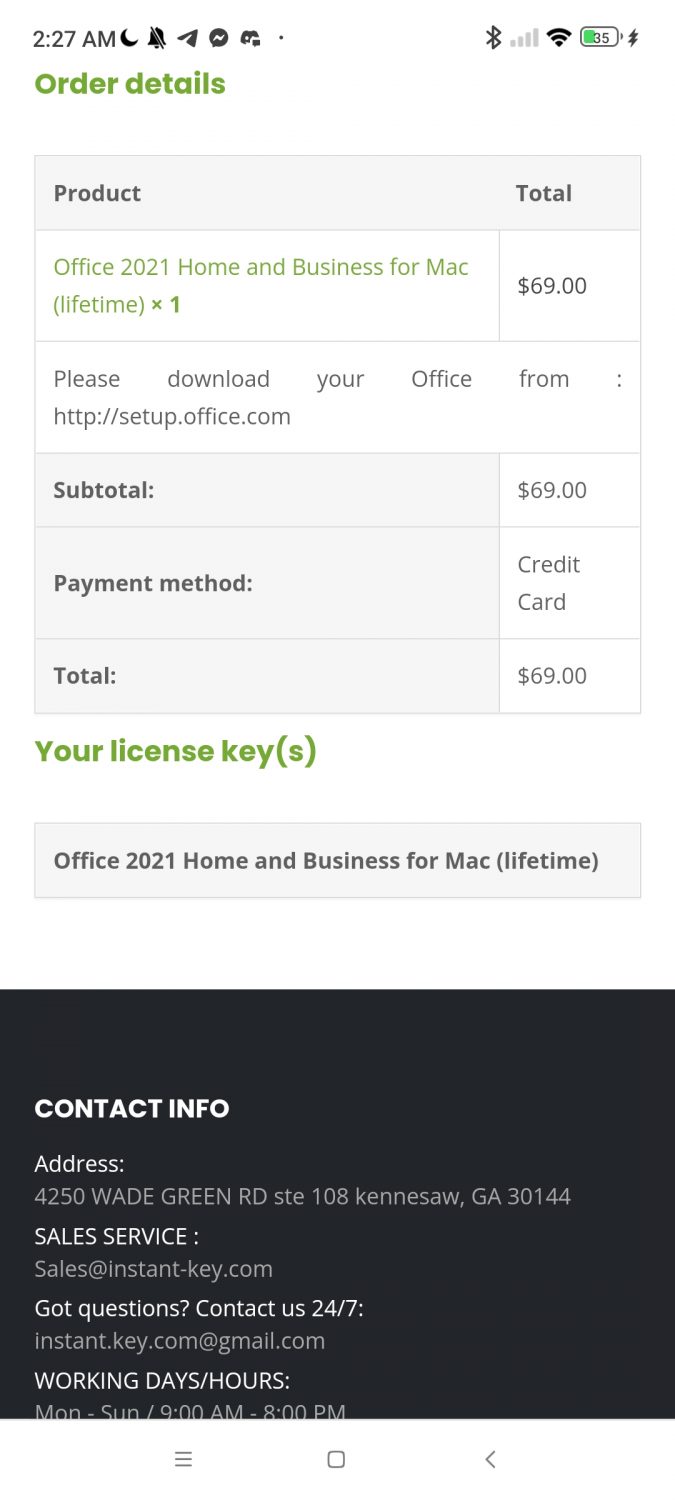This screenshot has width=675, height=1500.
Task: Tap the Your license key(s) heading
Action: [175, 751]
